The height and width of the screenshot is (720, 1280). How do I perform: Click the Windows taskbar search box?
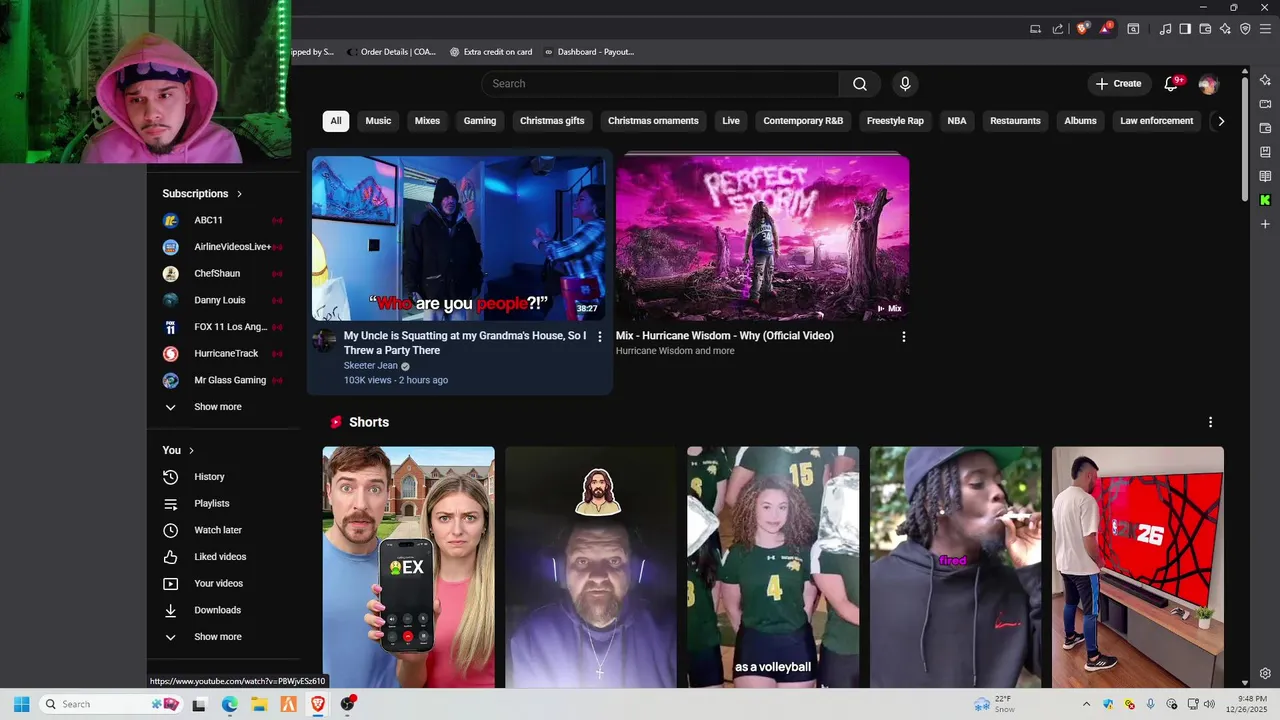coord(110,704)
